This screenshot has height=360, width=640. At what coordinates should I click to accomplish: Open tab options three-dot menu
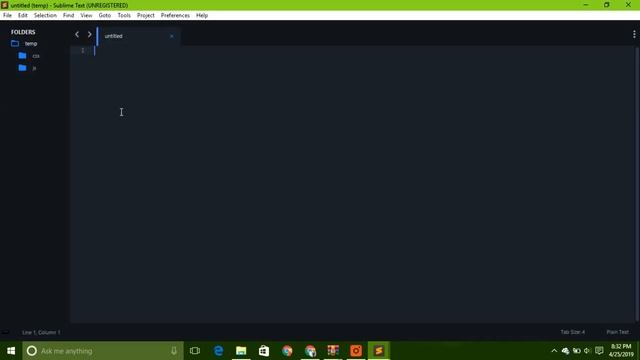click(x=634, y=35)
